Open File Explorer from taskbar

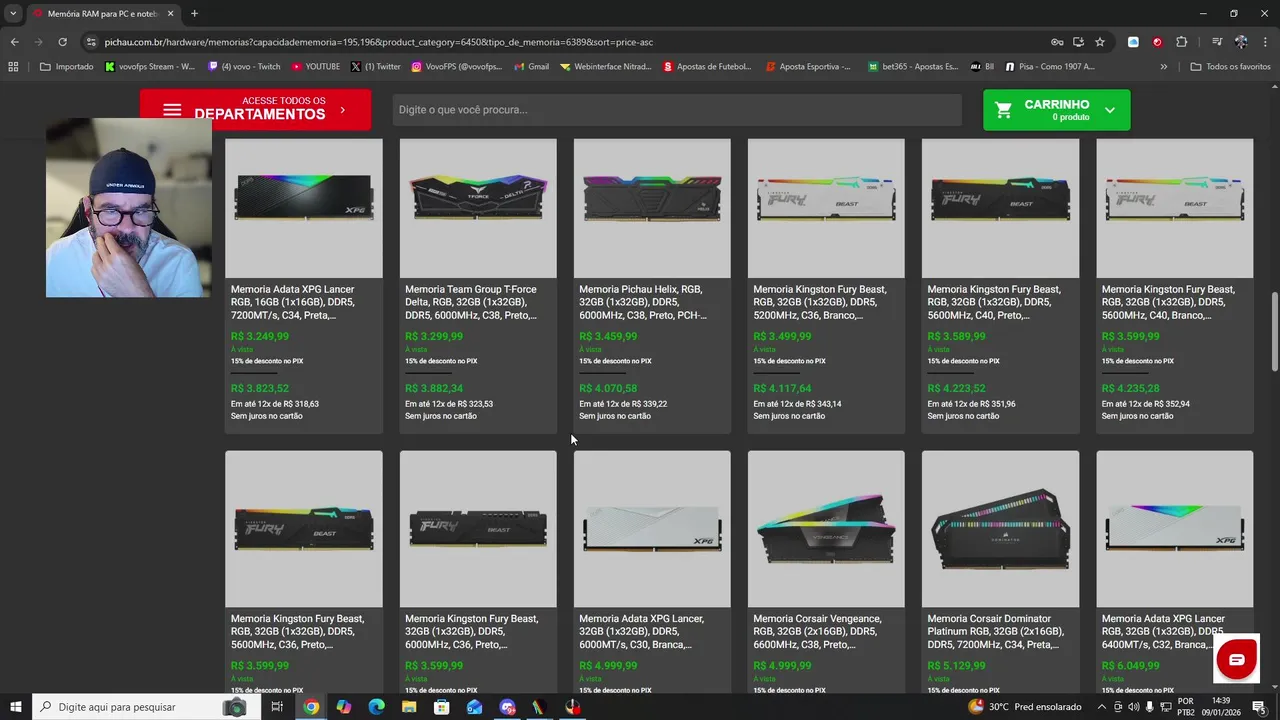pyautogui.click(x=409, y=707)
